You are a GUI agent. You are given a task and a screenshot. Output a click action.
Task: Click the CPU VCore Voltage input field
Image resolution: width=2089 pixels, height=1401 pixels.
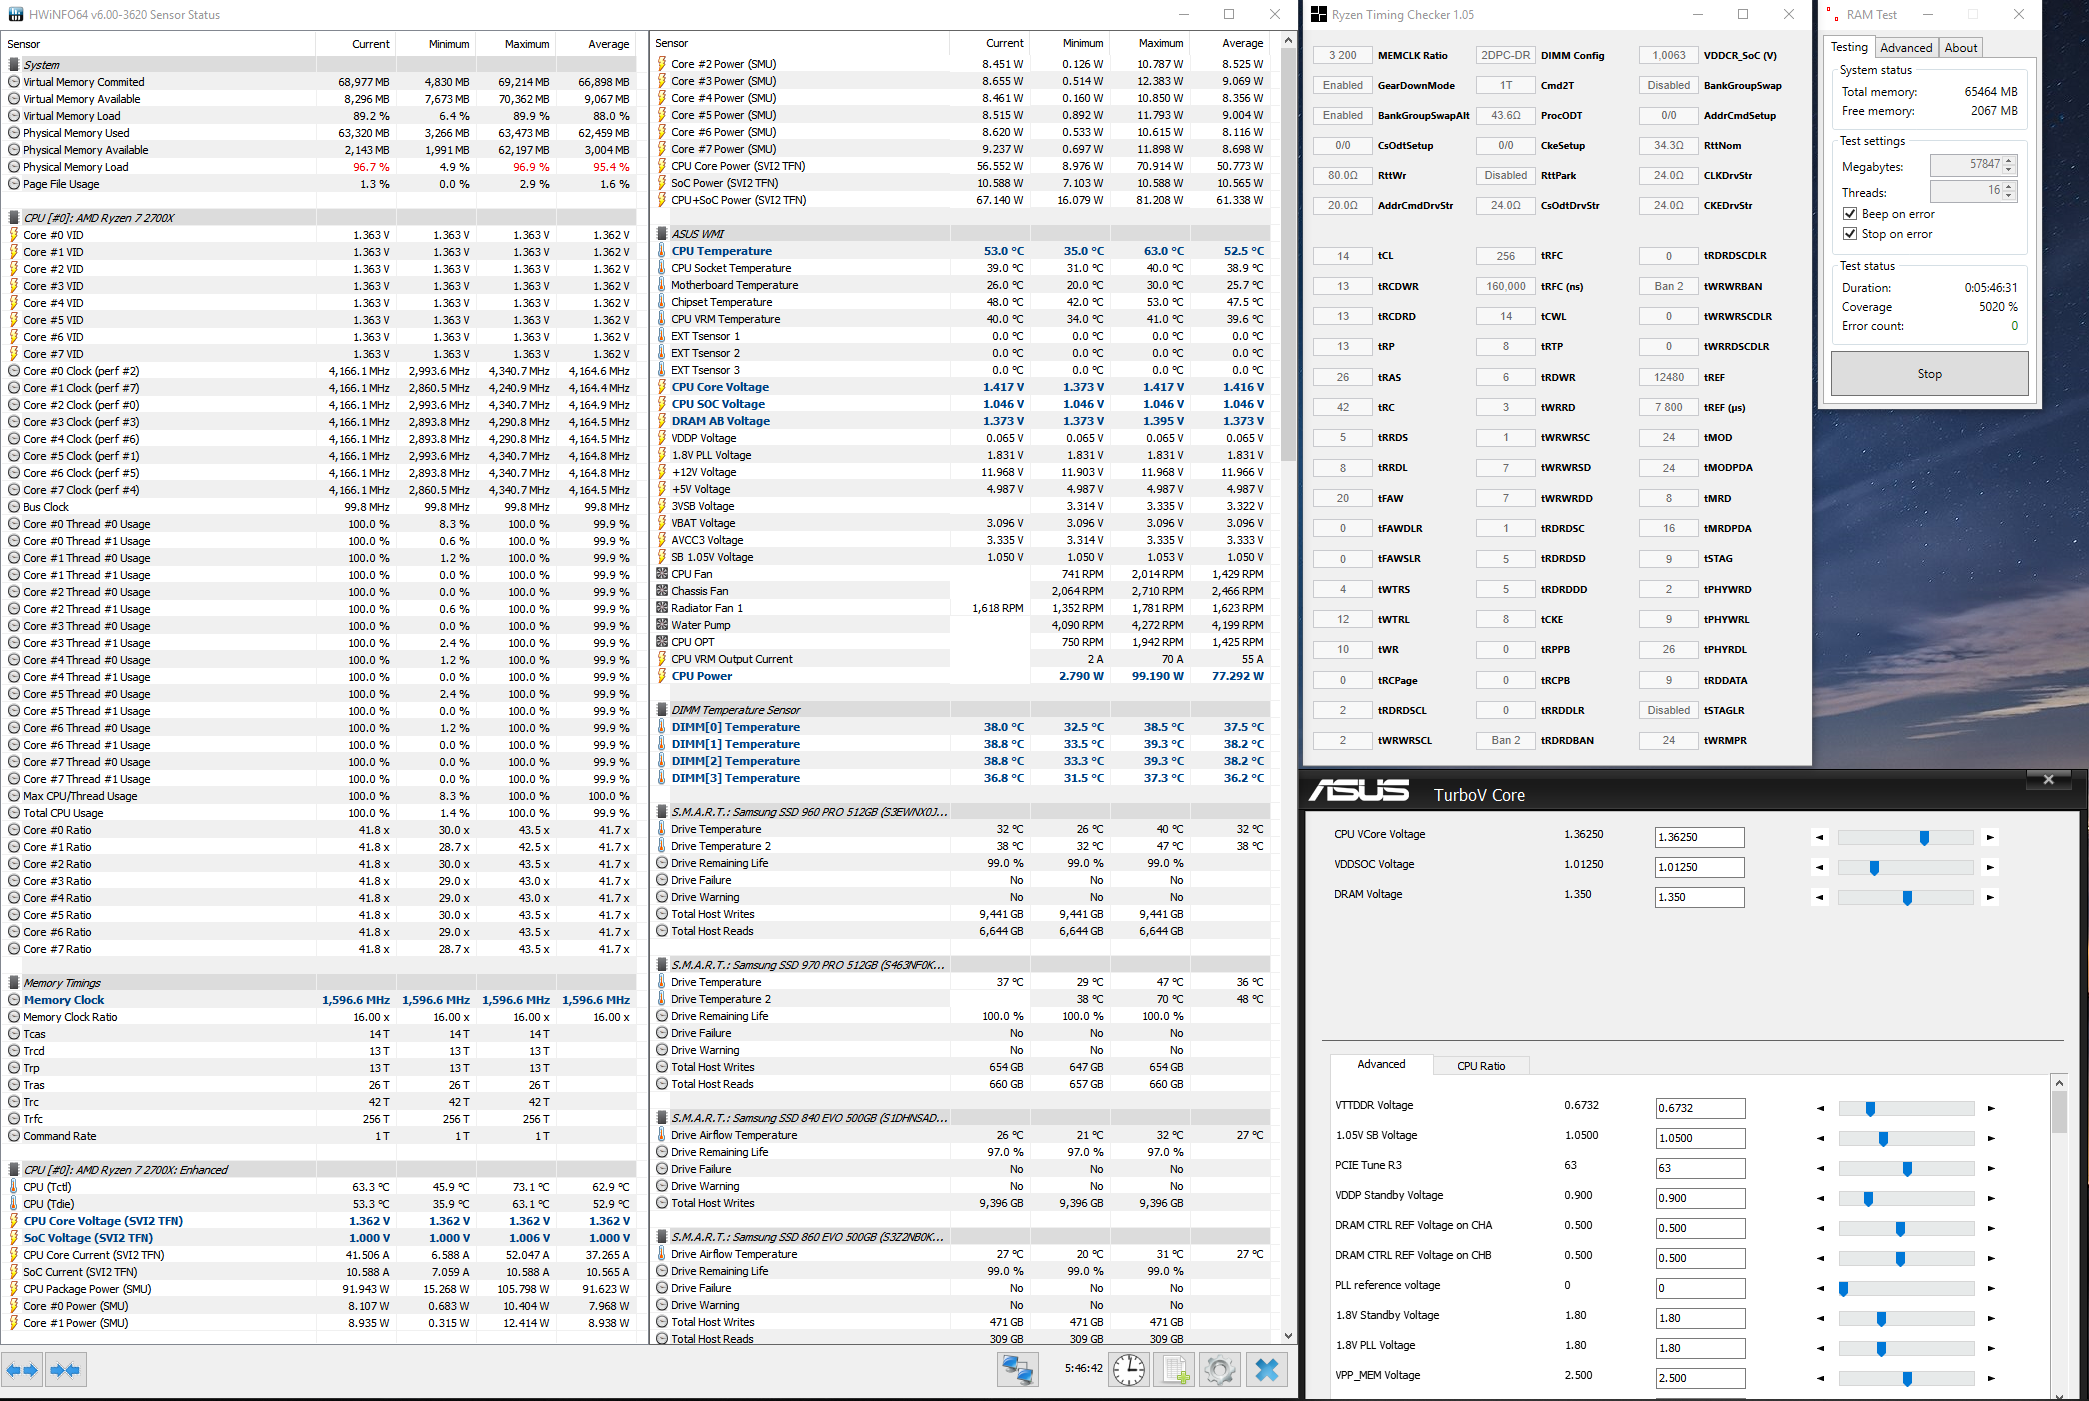click(1699, 837)
